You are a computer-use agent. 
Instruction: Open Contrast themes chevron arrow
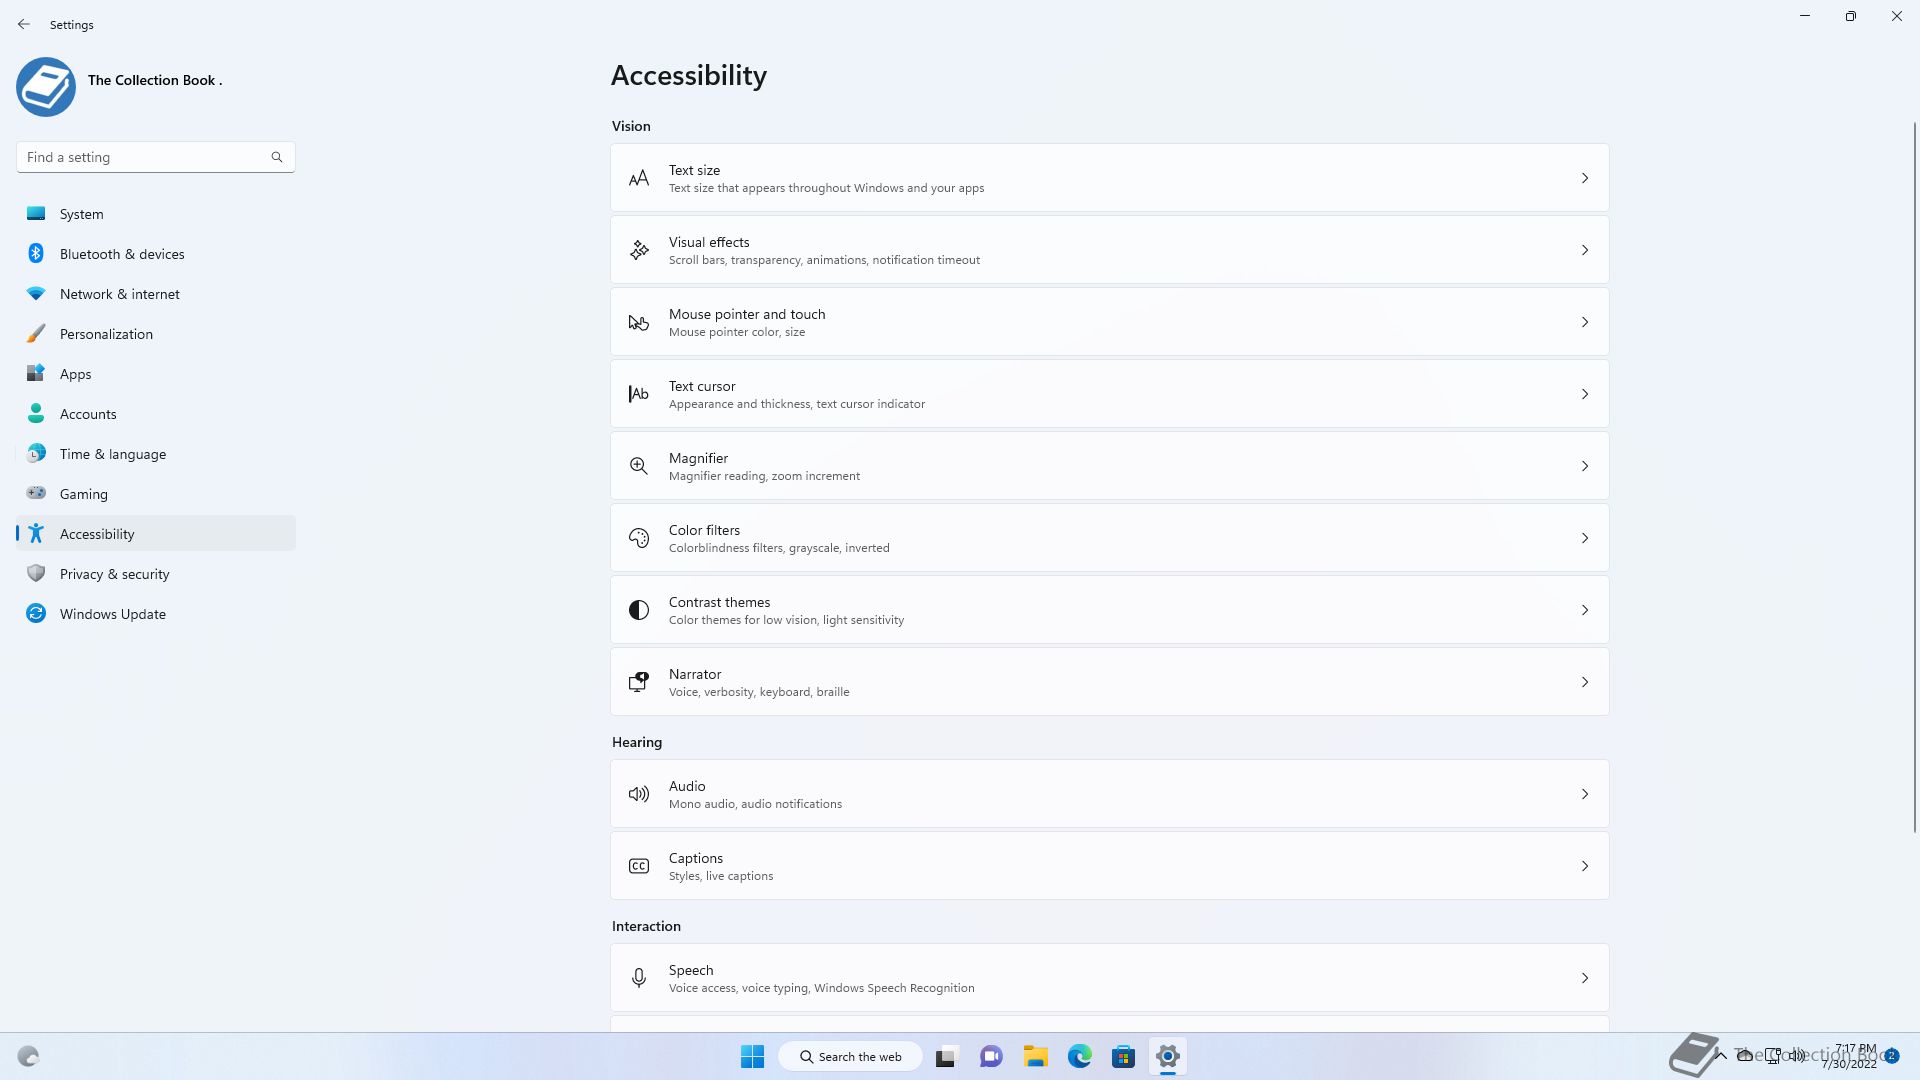[x=1585, y=610]
